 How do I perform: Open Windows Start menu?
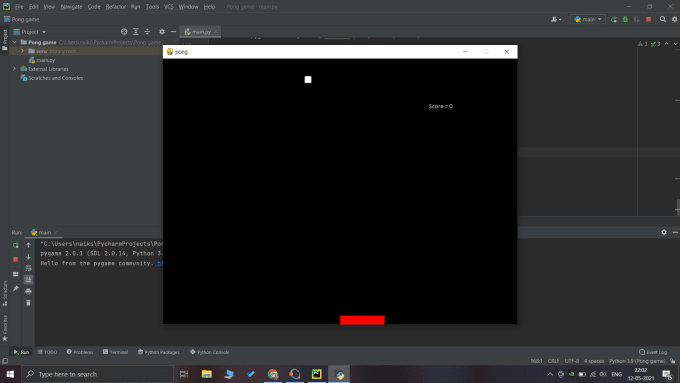[x=10, y=374]
